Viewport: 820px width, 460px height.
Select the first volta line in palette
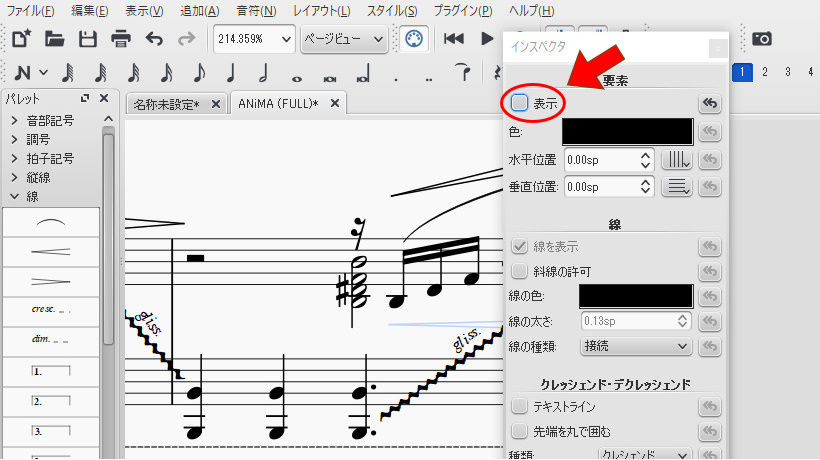[x=51, y=372]
